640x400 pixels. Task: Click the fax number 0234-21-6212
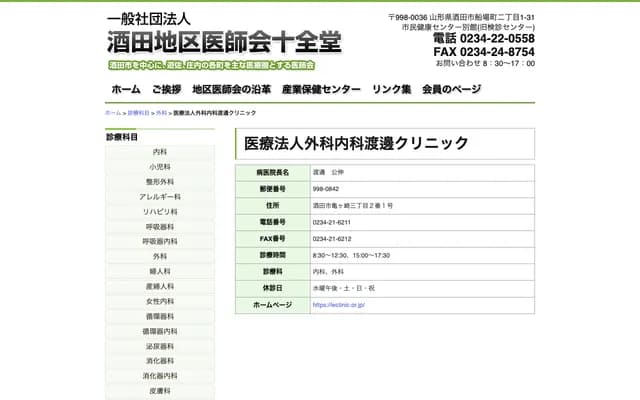332,239
